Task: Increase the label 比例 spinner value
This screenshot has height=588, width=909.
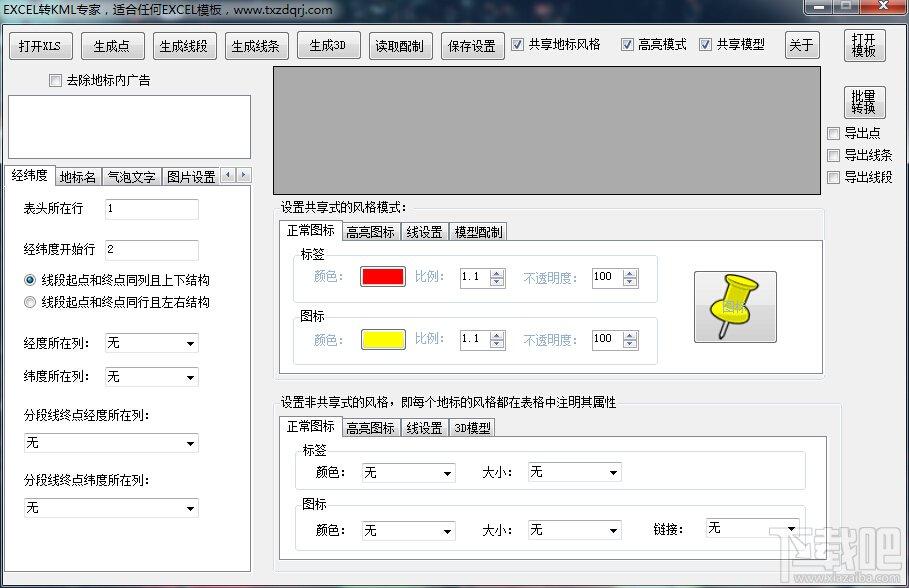Action: click(x=497, y=273)
